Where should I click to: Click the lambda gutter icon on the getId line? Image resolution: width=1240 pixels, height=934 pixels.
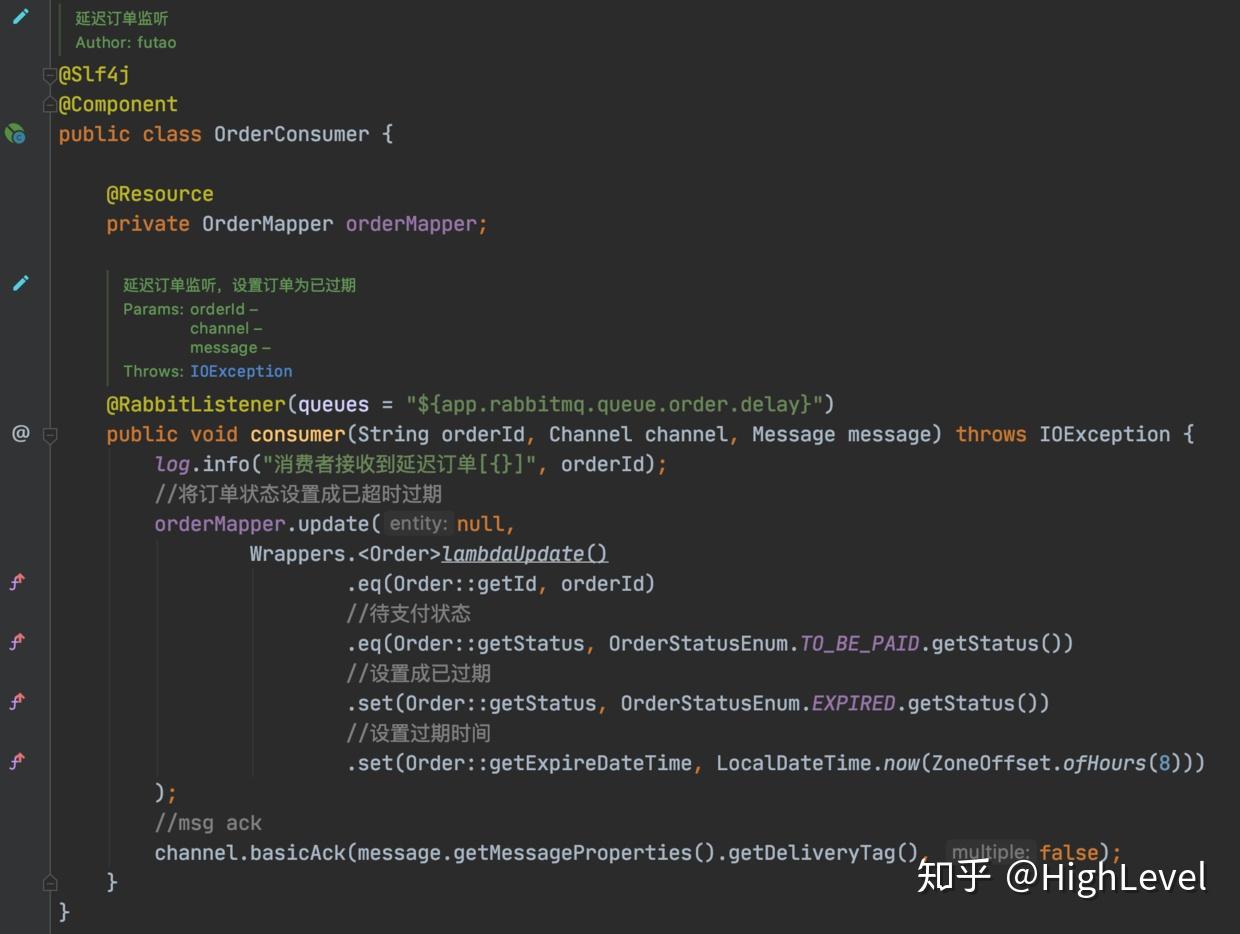[x=17, y=582]
